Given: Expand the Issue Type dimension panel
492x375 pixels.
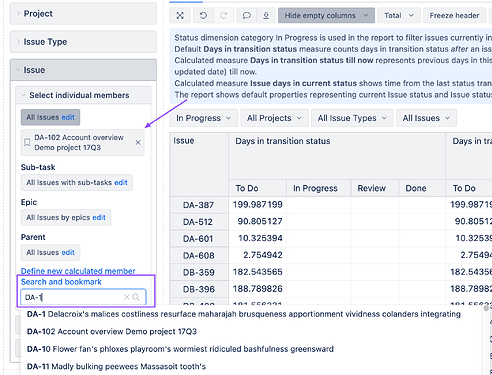Looking at the screenshot, I should point(83,42).
